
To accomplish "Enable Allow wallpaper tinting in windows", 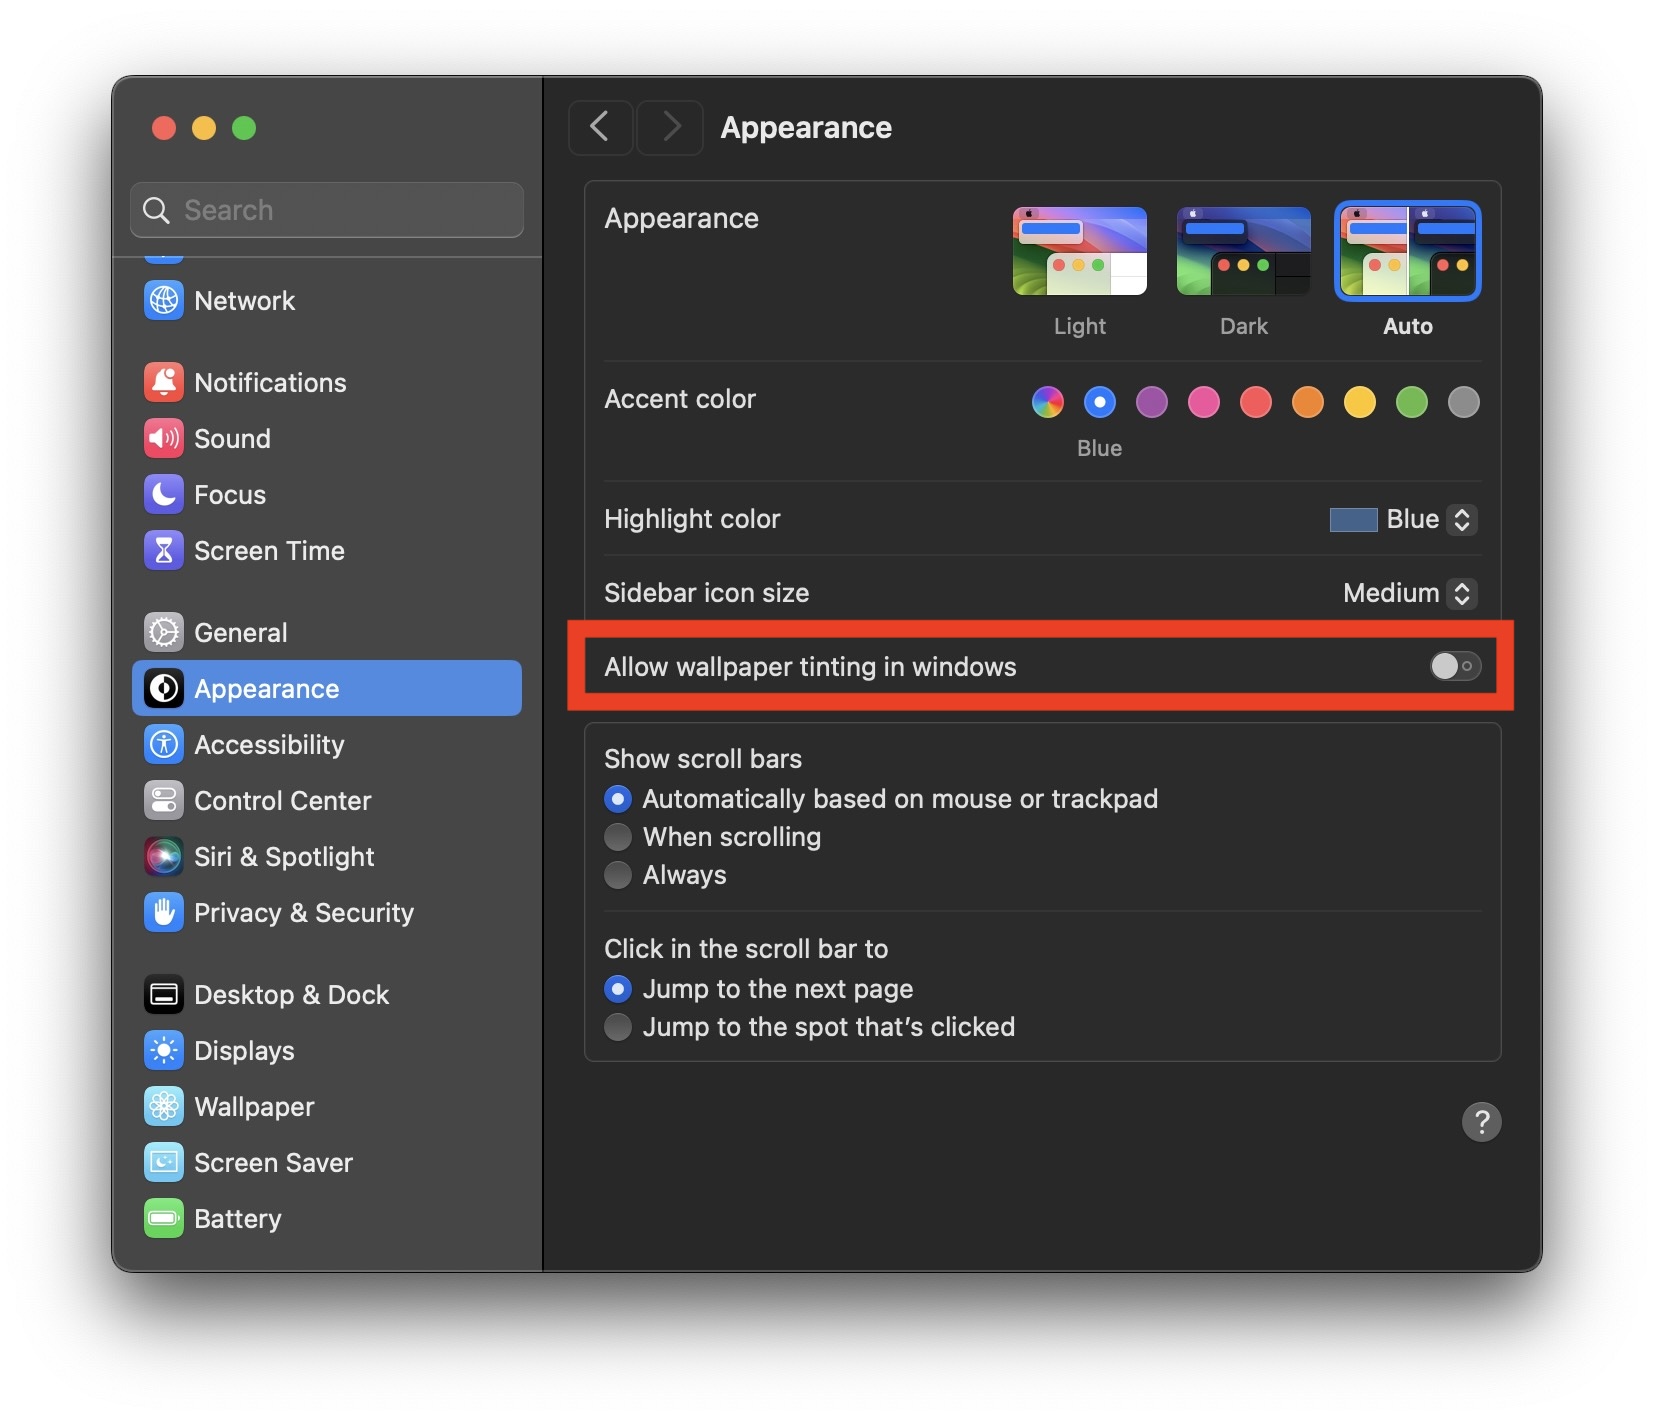I will point(1455,667).
